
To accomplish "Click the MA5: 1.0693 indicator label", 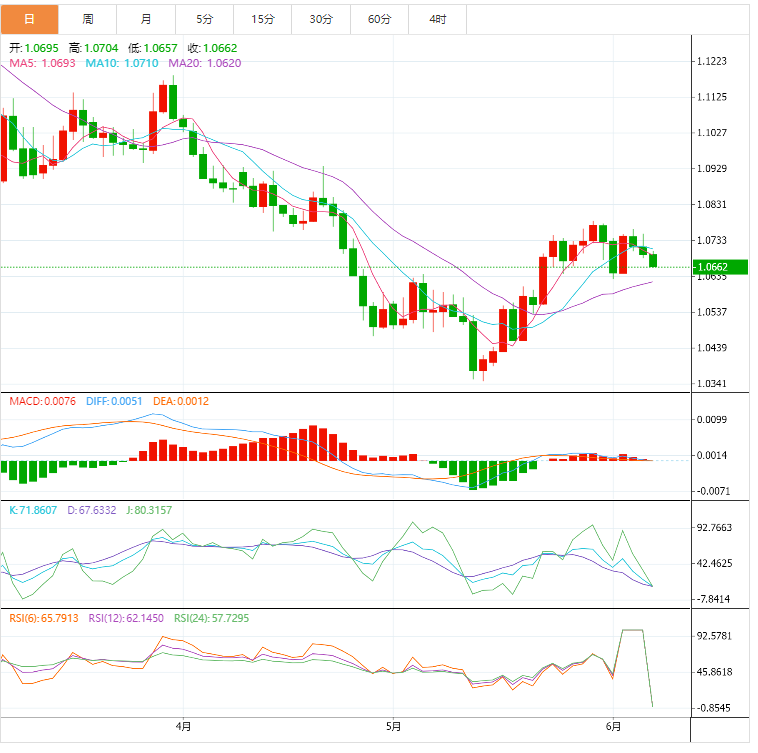I will point(43,63).
